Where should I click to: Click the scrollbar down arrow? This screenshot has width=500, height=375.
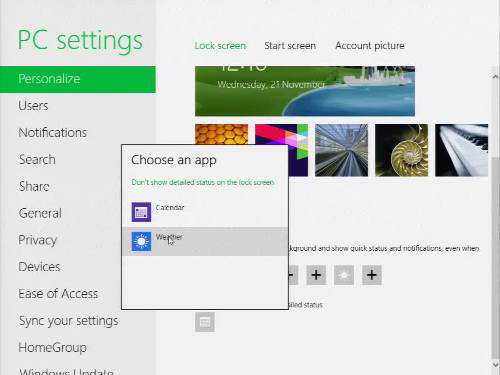point(496,364)
